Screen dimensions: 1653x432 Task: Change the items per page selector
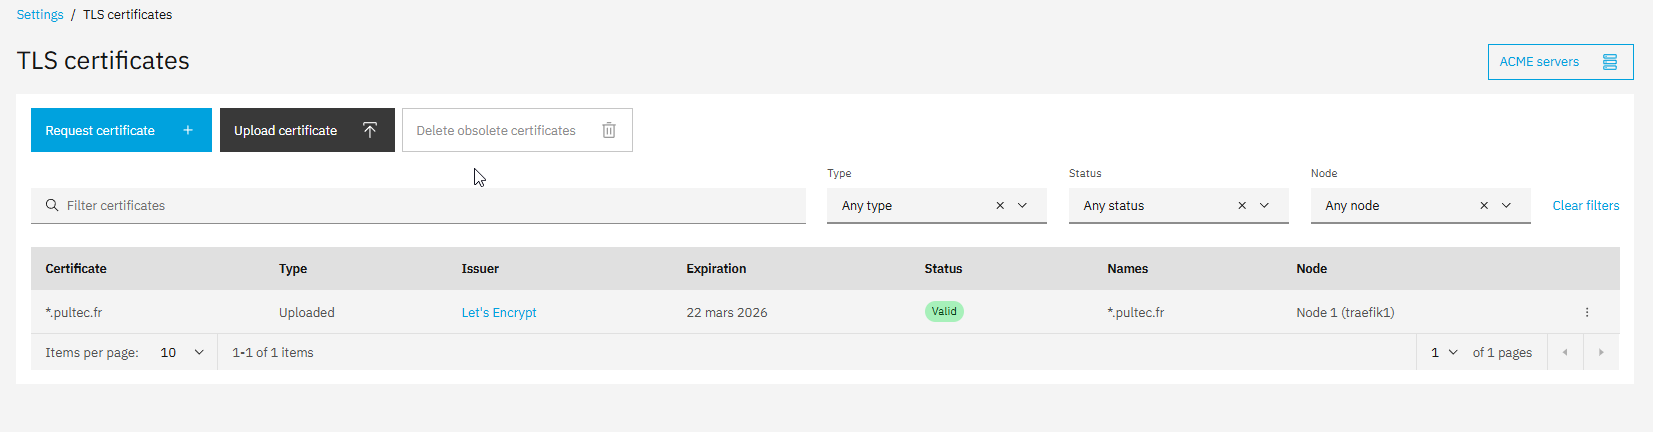pos(181,353)
